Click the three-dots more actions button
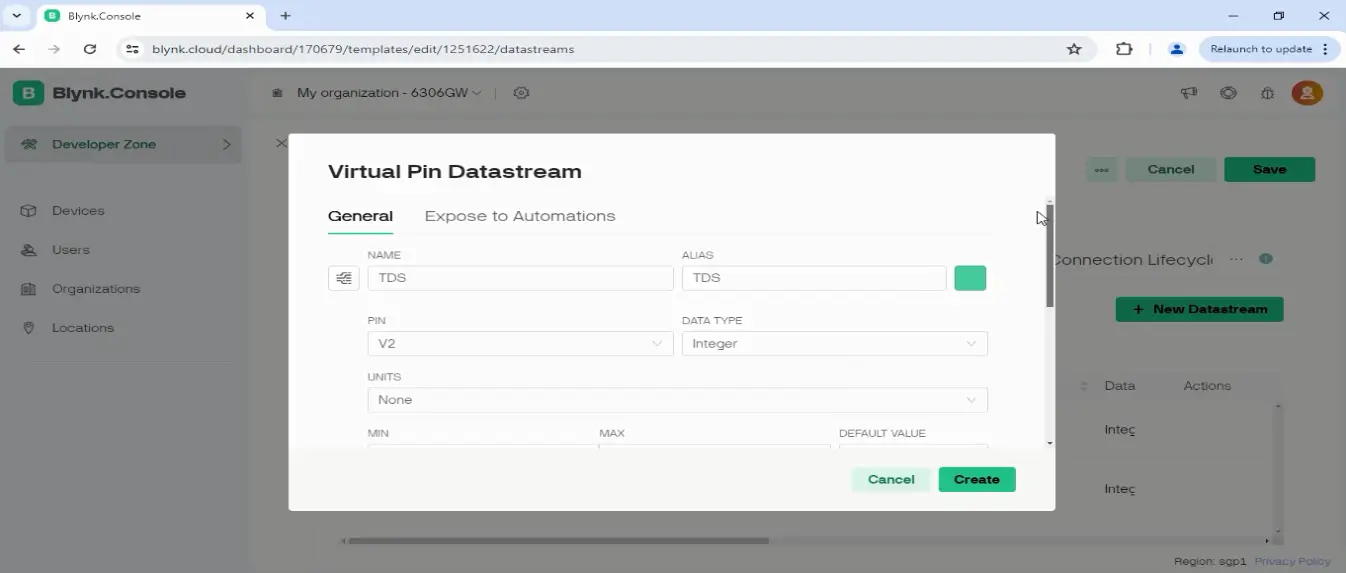Viewport: 1346px width, 573px height. 1101,169
